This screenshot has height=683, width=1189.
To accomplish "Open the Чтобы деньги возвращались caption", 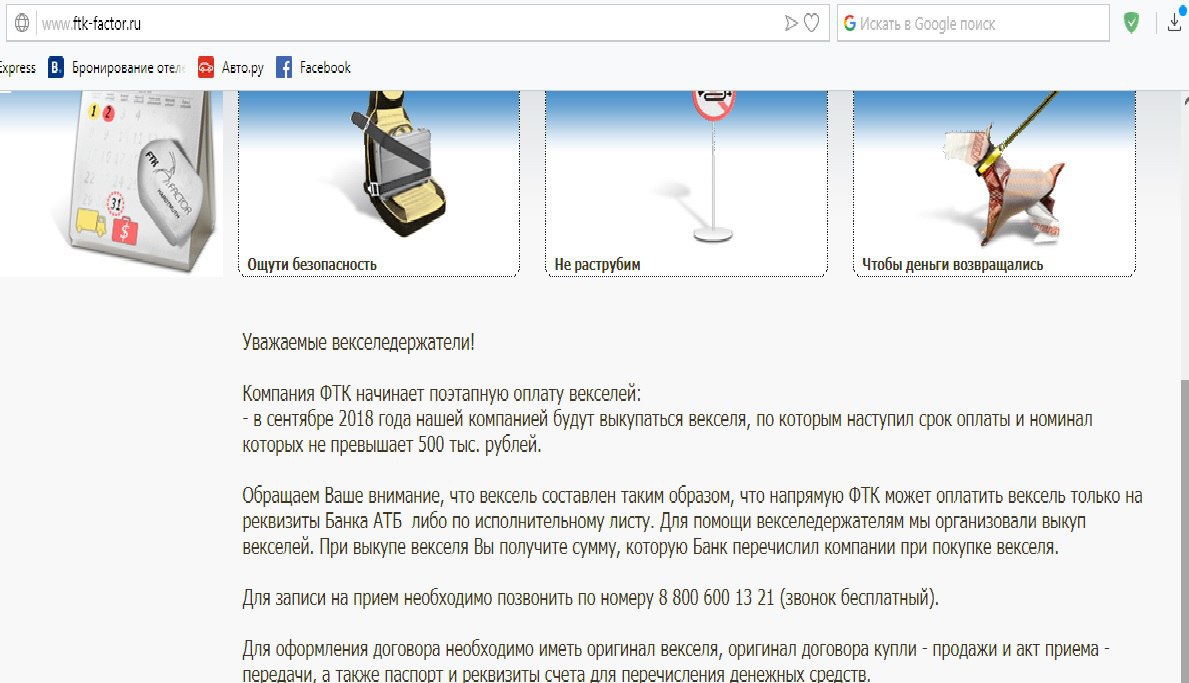I will point(952,265).
